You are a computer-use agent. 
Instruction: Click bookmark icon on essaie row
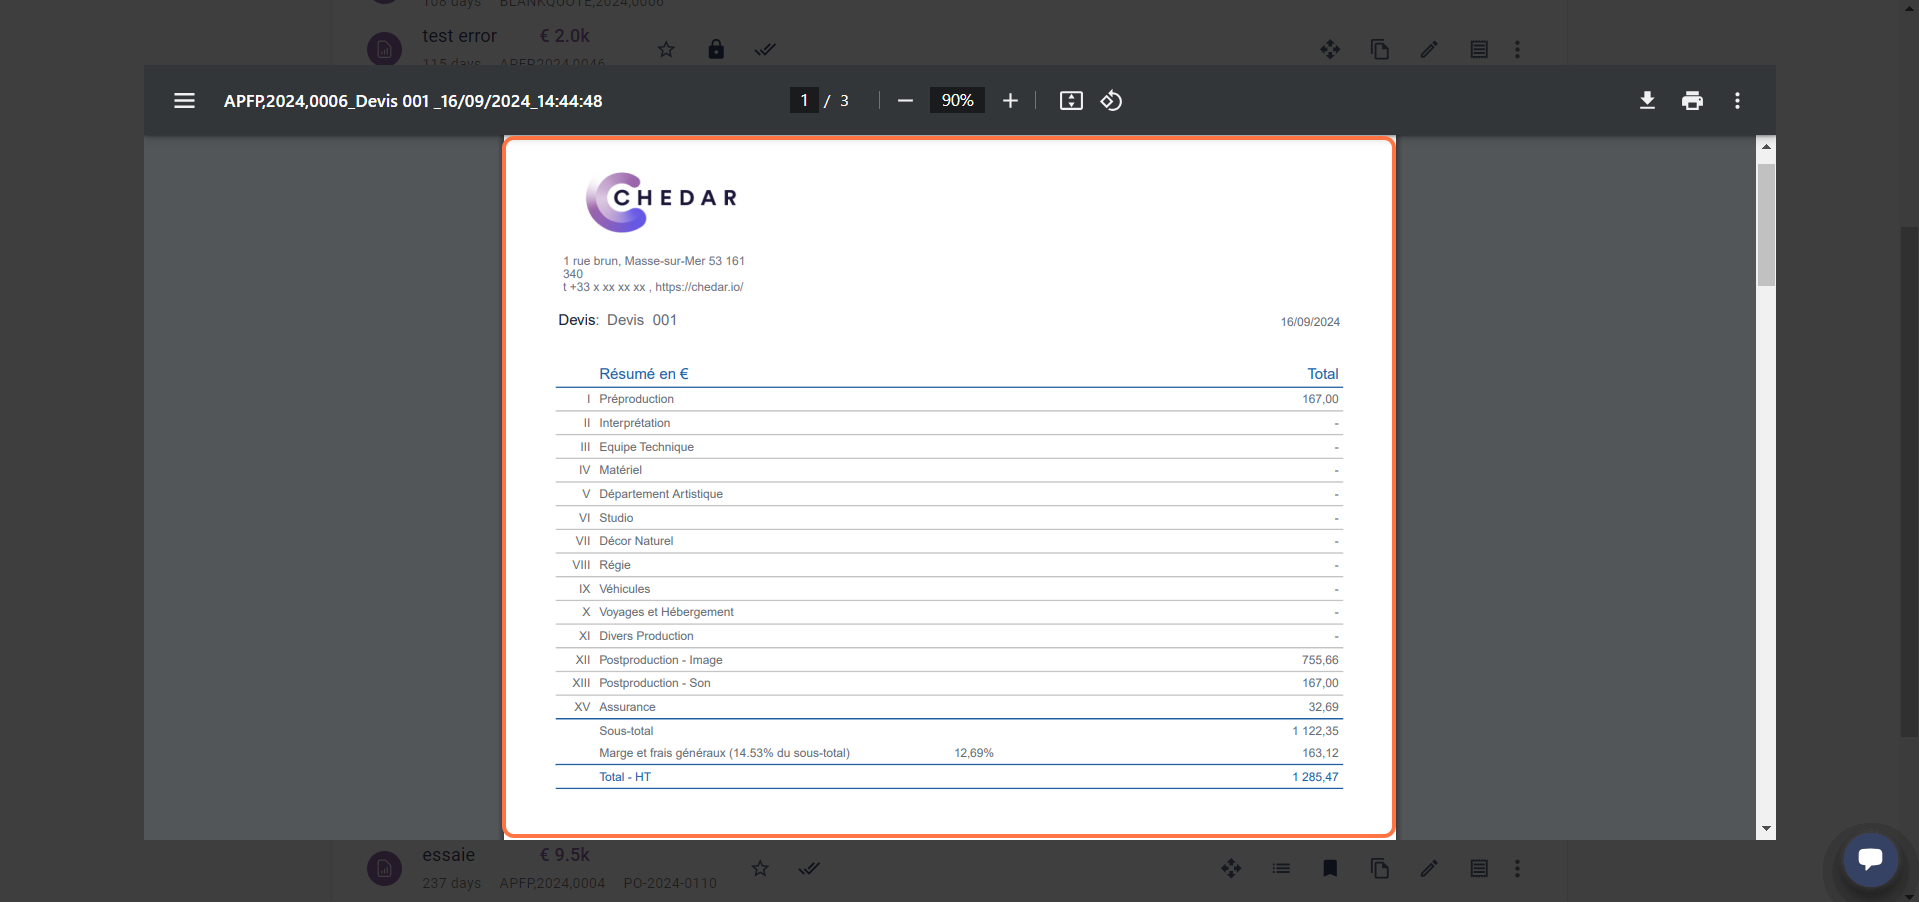click(1330, 868)
